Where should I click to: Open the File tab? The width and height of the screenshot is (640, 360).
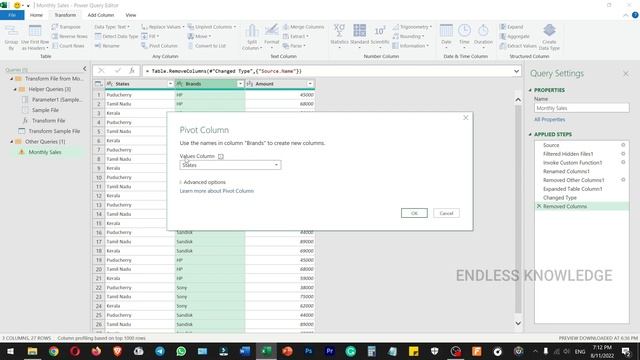12,15
